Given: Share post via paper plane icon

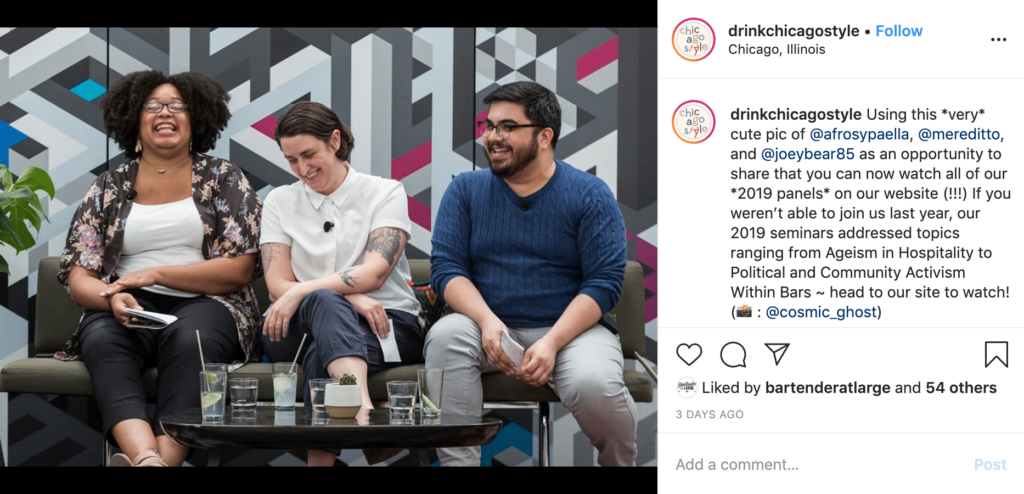Looking at the screenshot, I should [777, 354].
